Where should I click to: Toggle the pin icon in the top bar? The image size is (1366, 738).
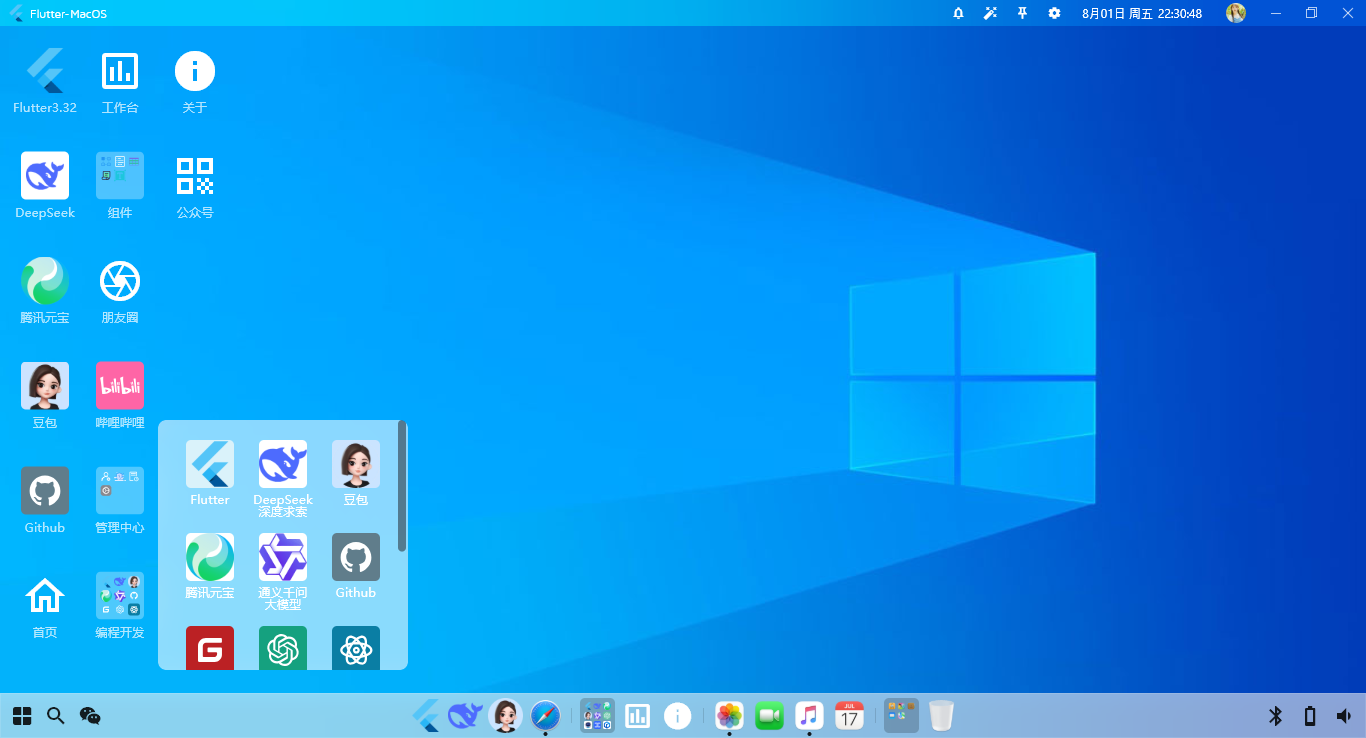tap(1022, 13)
